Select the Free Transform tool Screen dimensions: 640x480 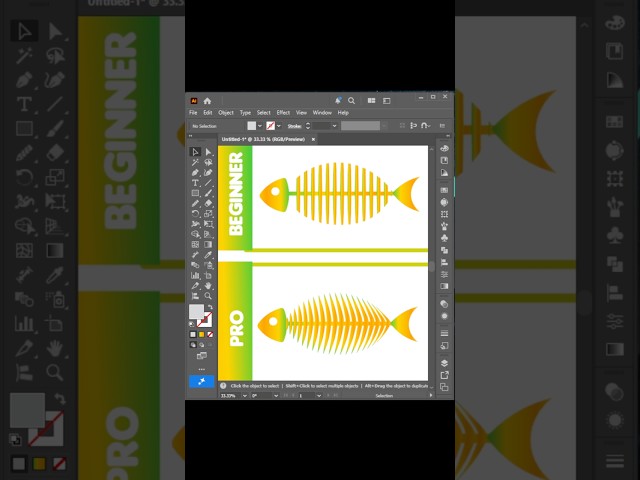click(208, 224)
